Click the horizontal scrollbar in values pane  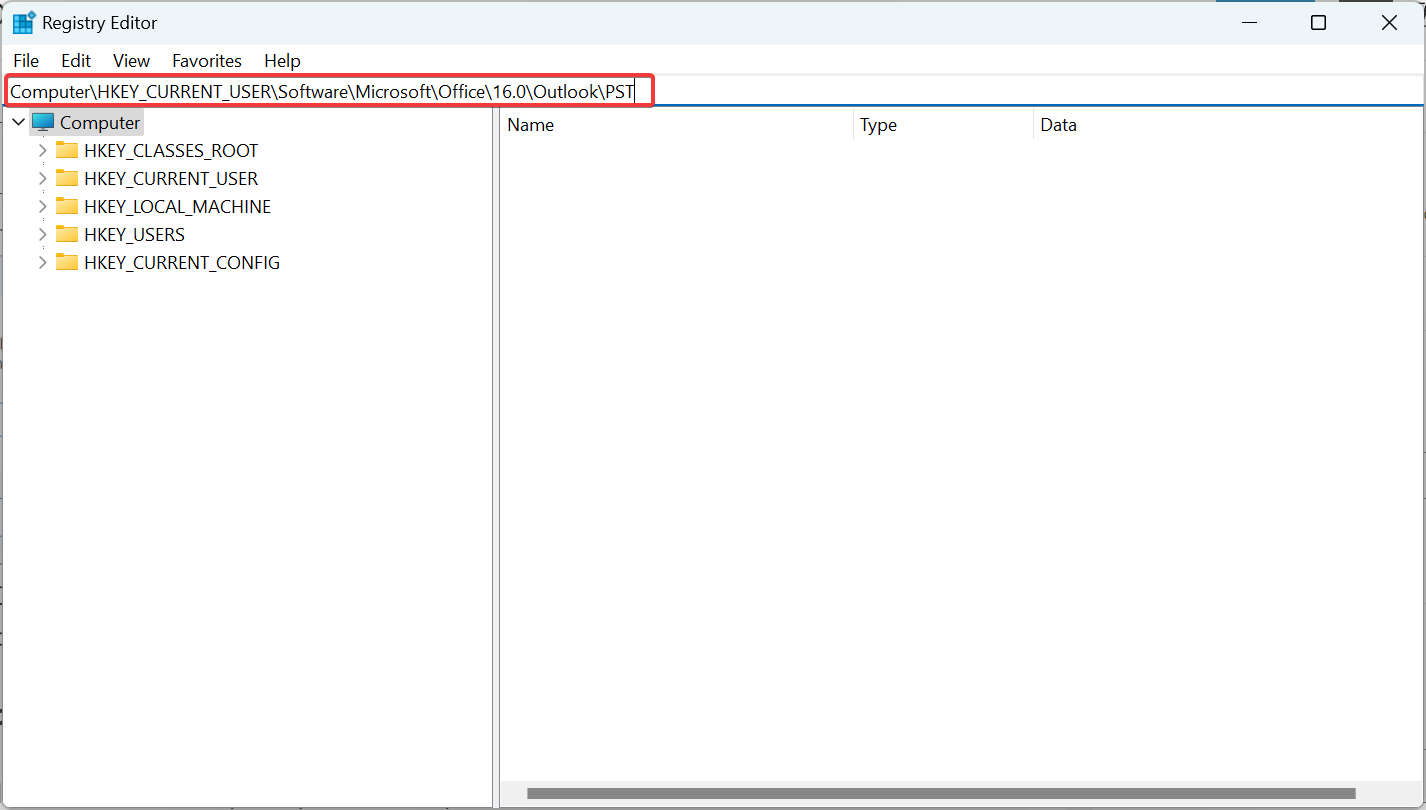[941, 793]
